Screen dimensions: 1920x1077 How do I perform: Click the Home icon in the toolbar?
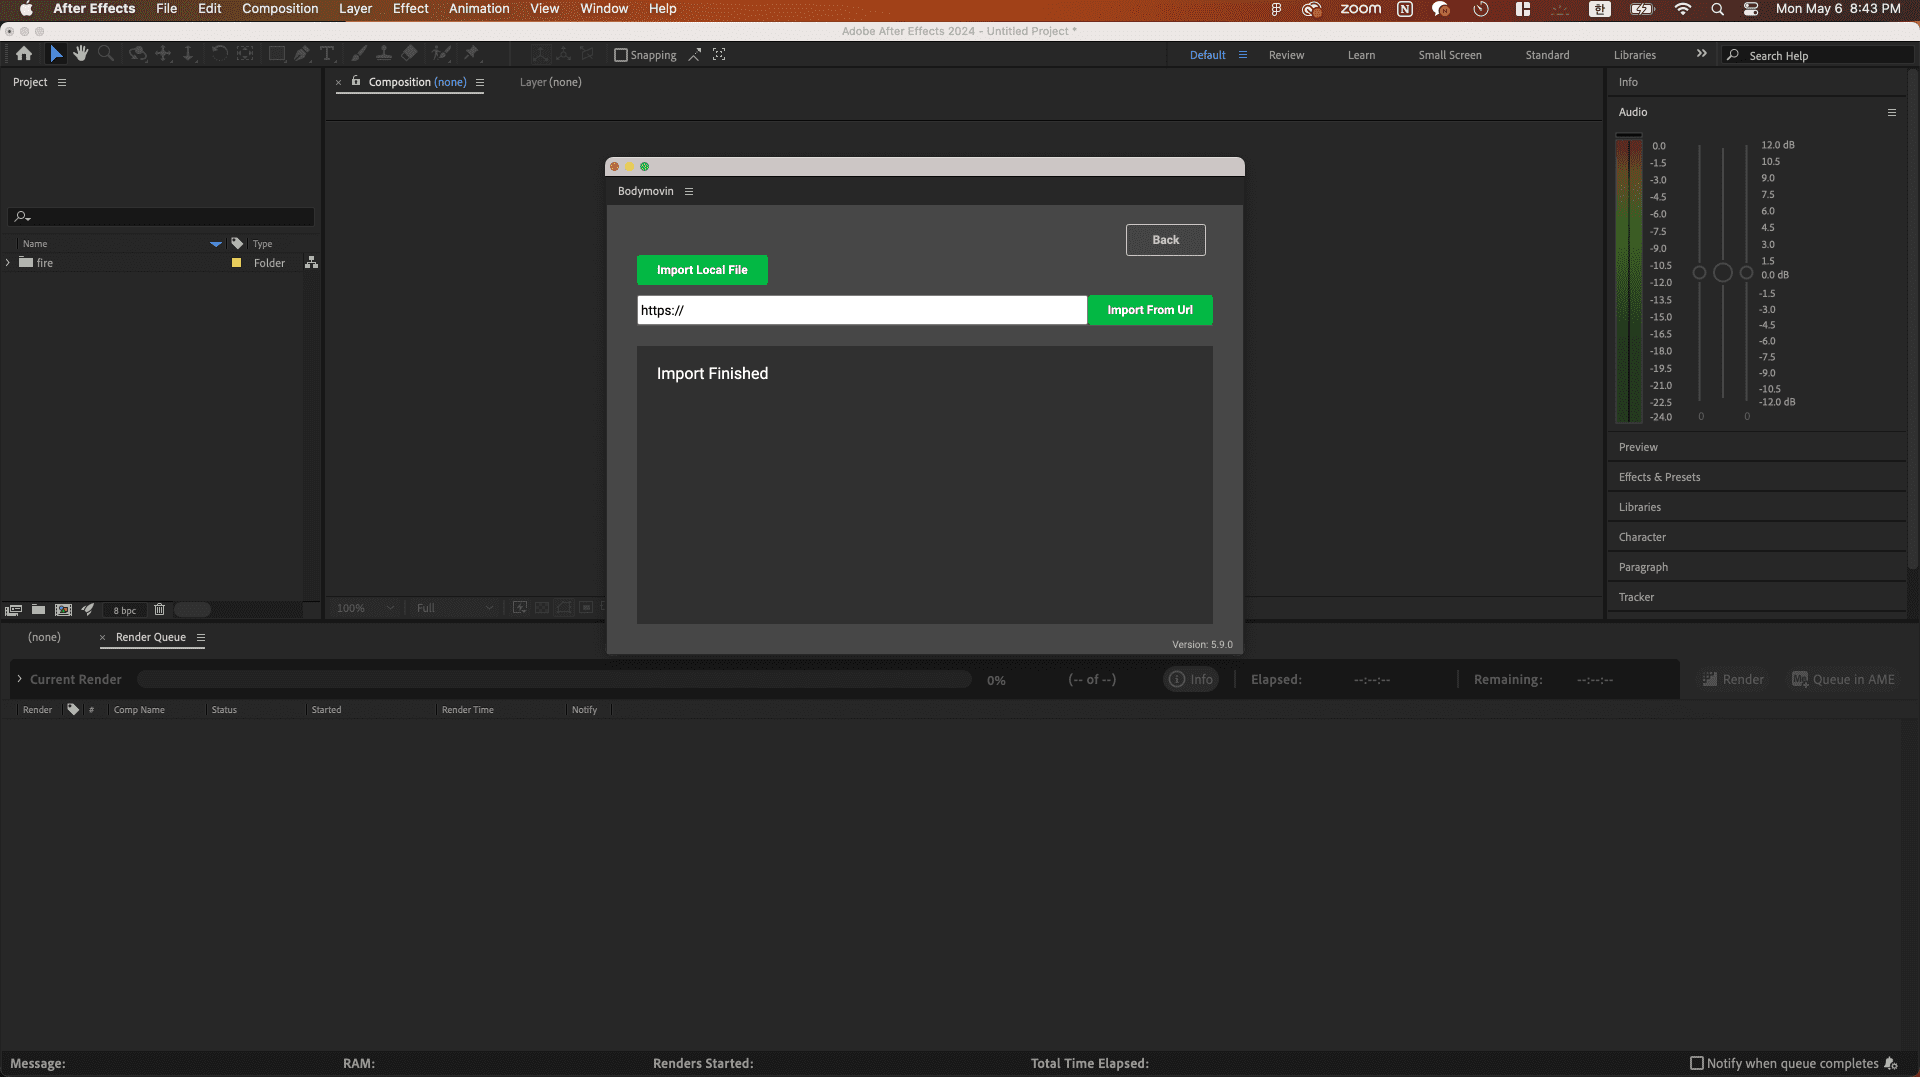[x=24, y=54]
